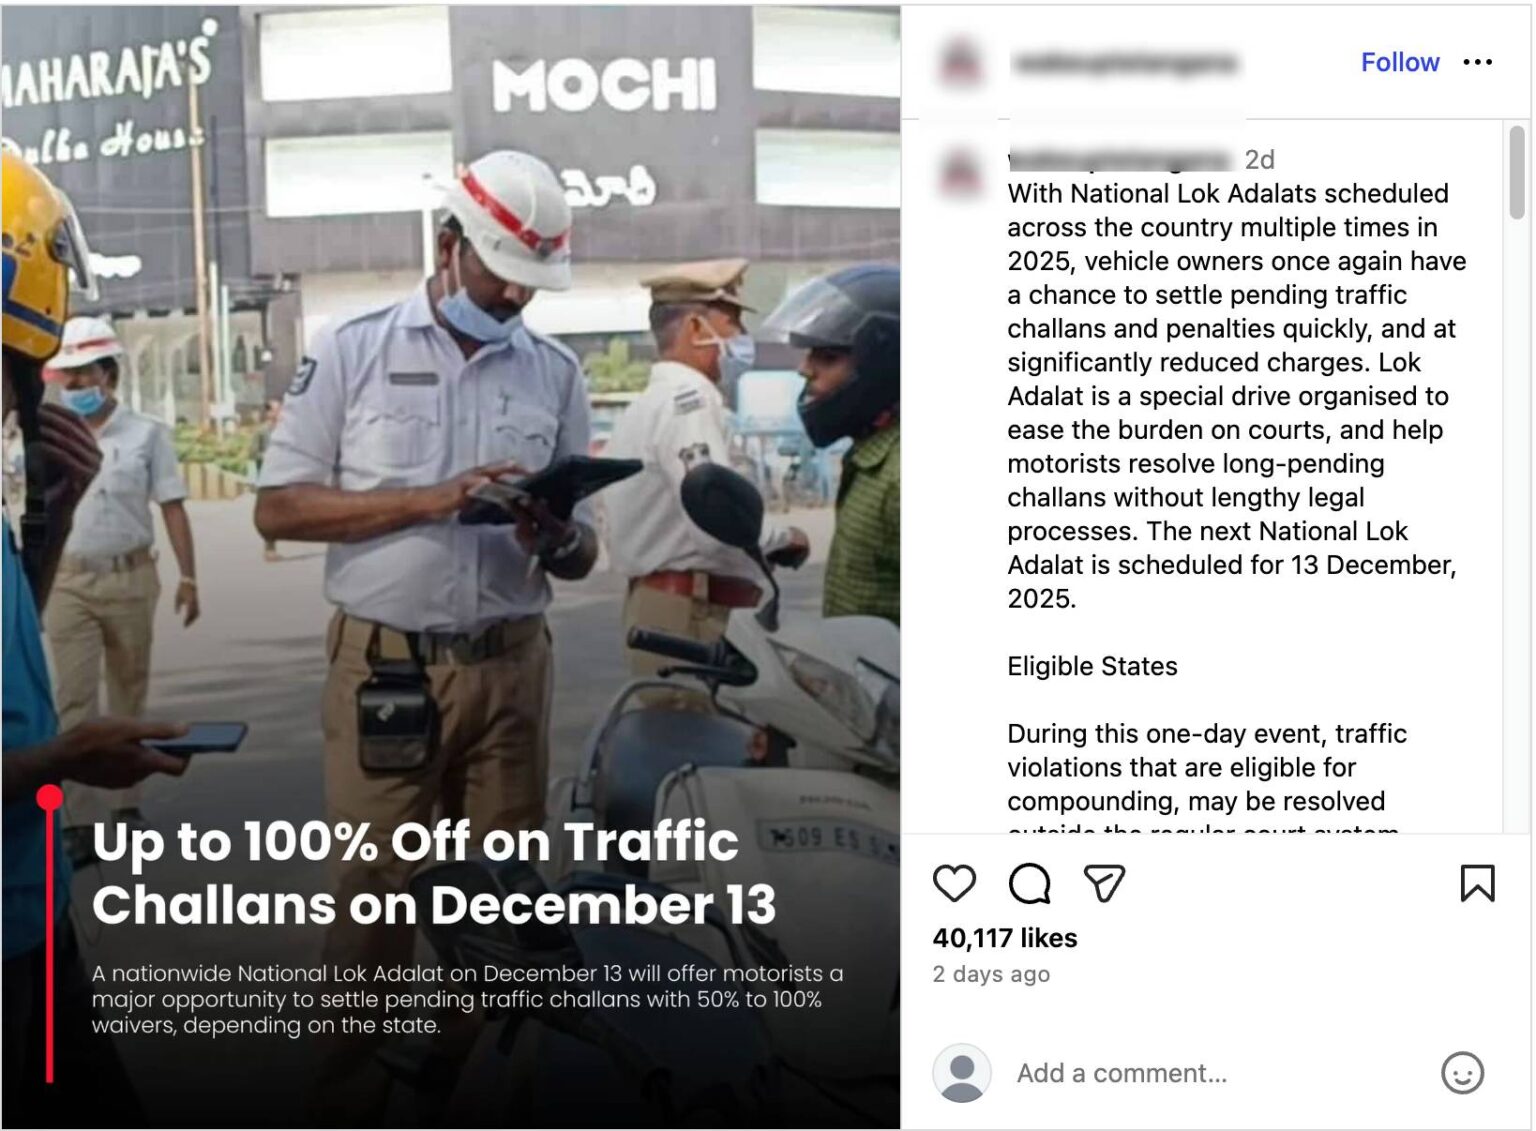
Task: Open the poster's profile picture in header
Action: tap(961, 62)
